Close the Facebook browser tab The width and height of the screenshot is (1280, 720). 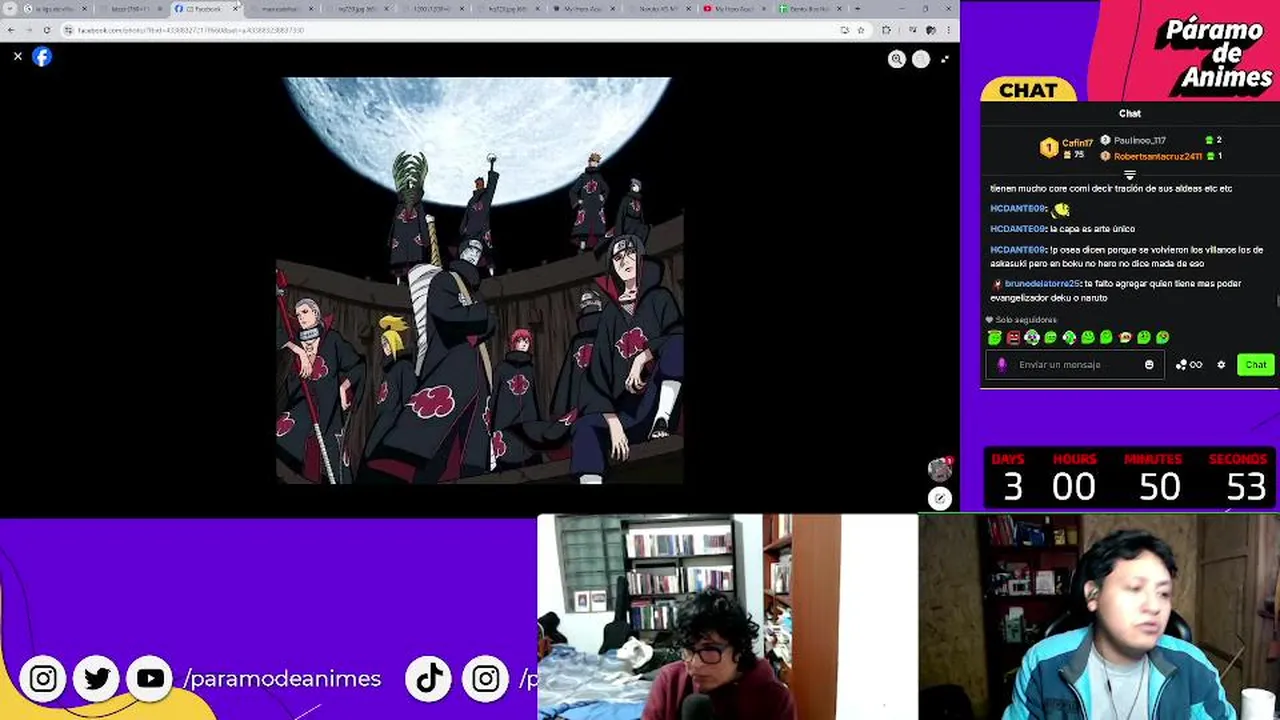pyautogui.click(x=236, y=9)
